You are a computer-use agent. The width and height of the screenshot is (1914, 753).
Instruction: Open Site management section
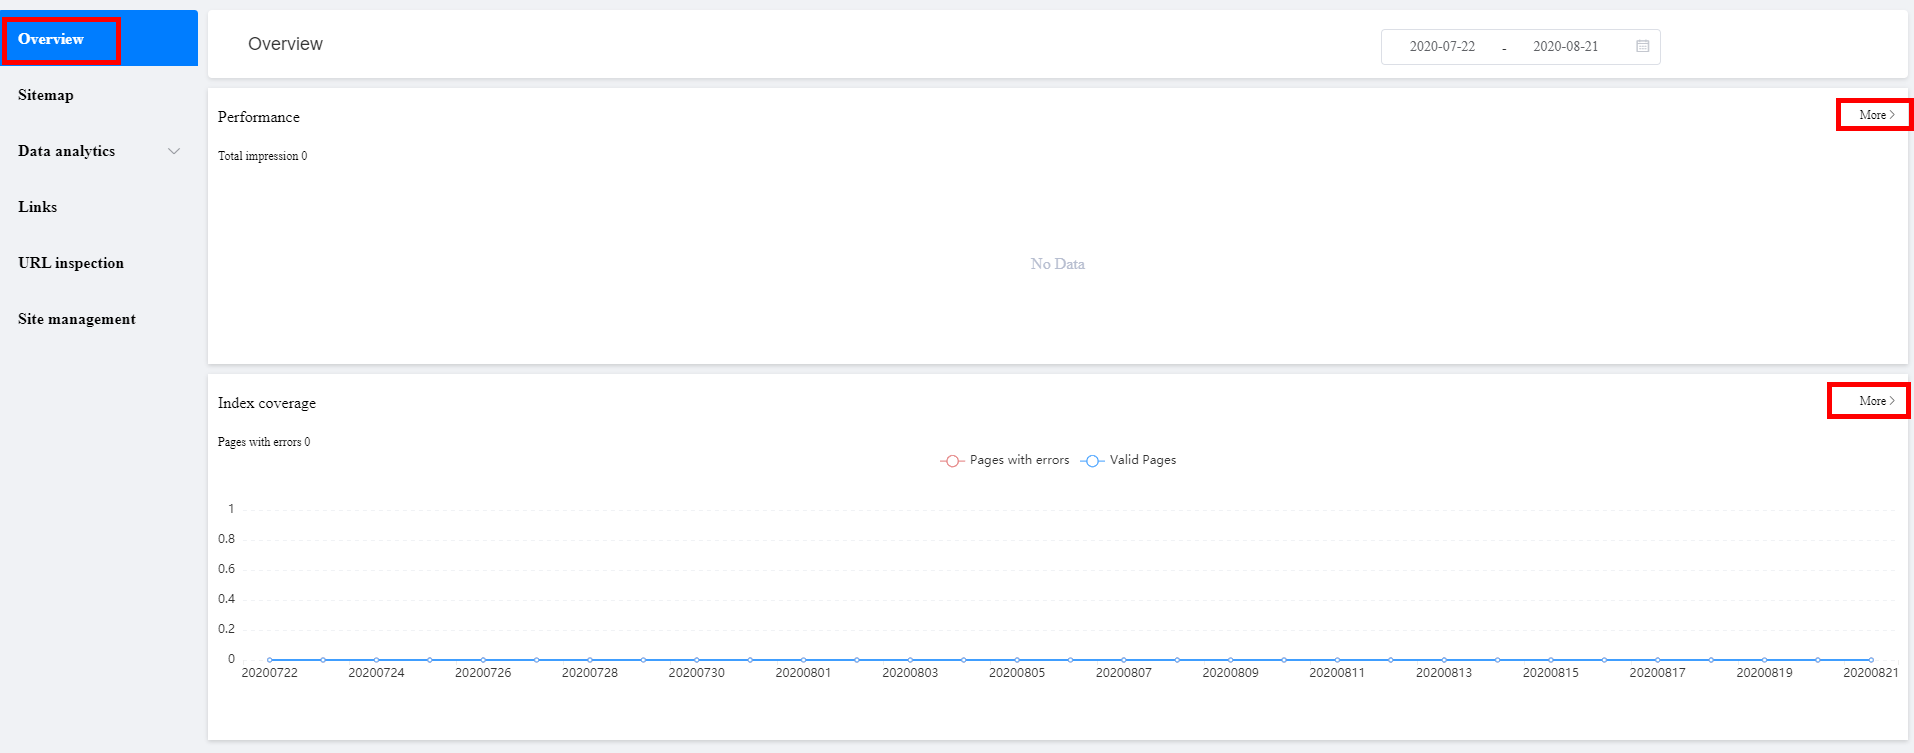(x=99, y=319)
